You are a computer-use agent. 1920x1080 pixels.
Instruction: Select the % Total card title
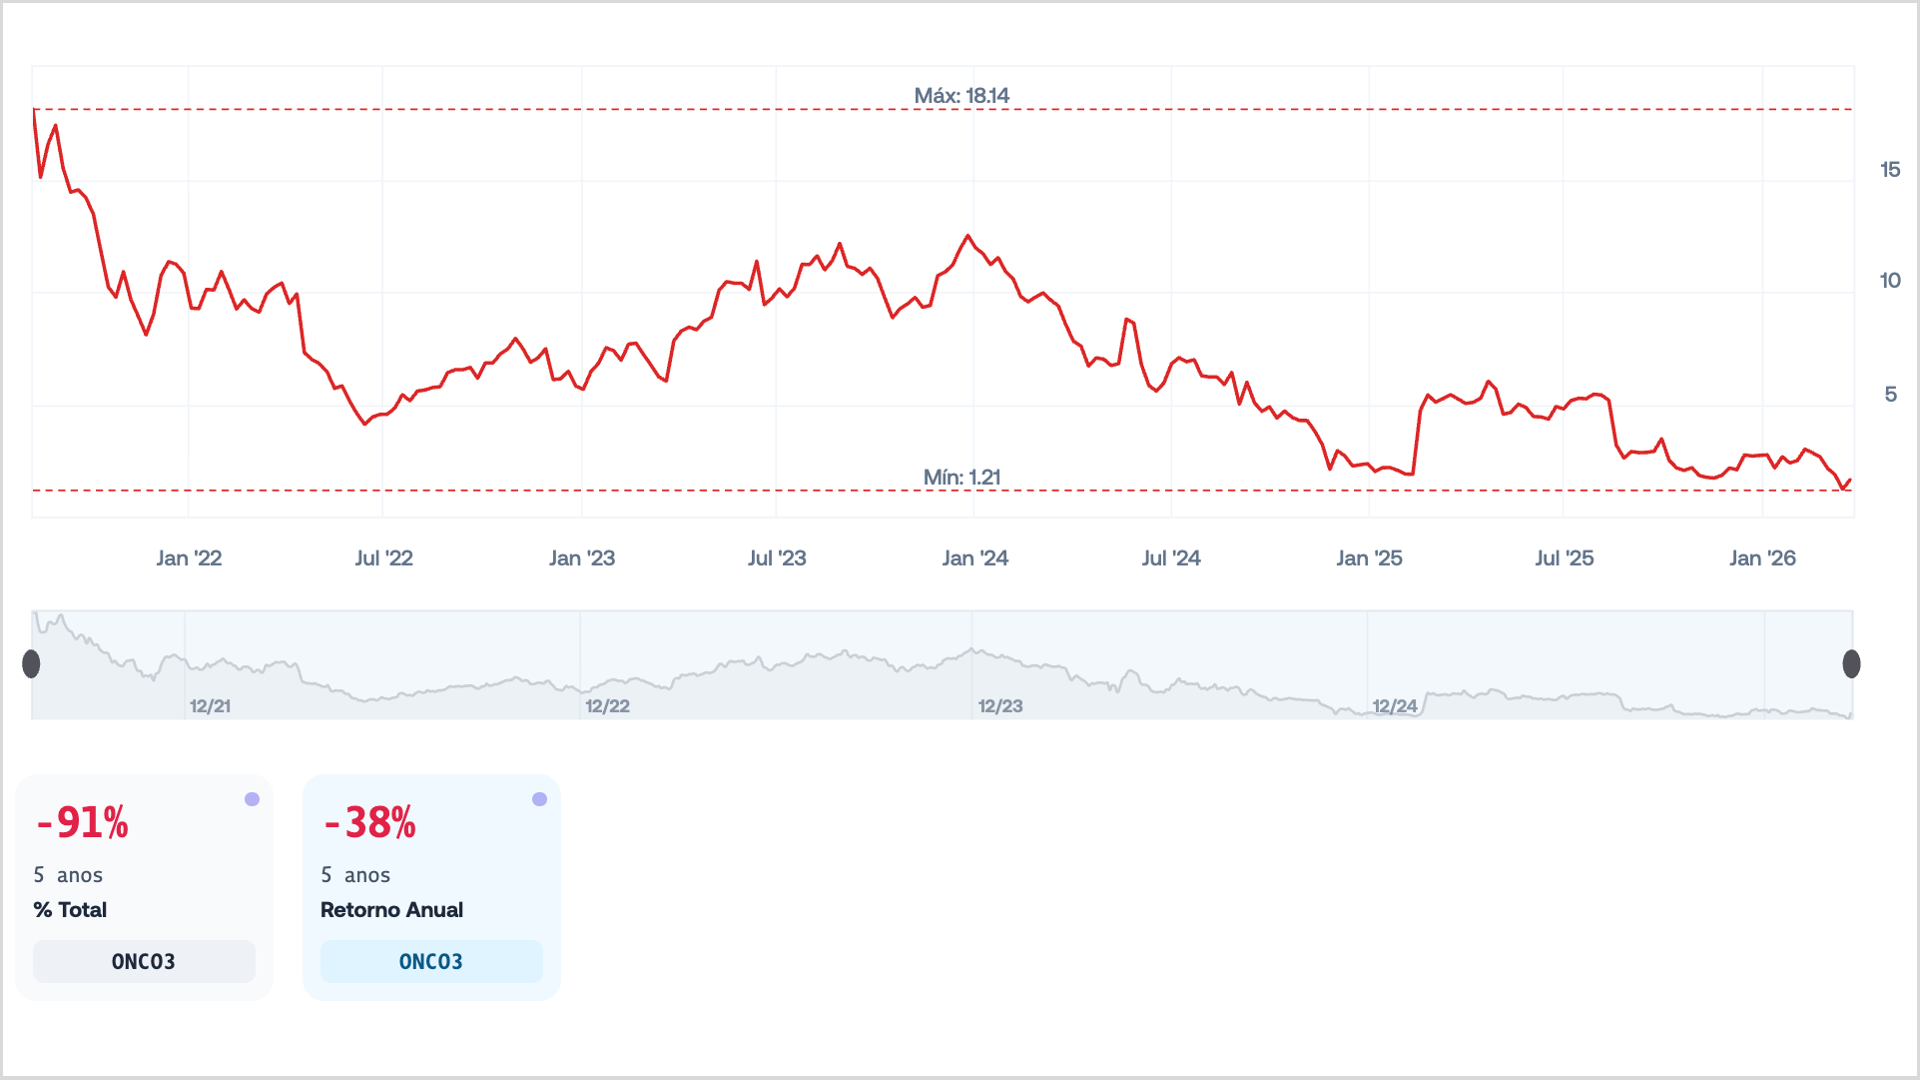[70, 910]
